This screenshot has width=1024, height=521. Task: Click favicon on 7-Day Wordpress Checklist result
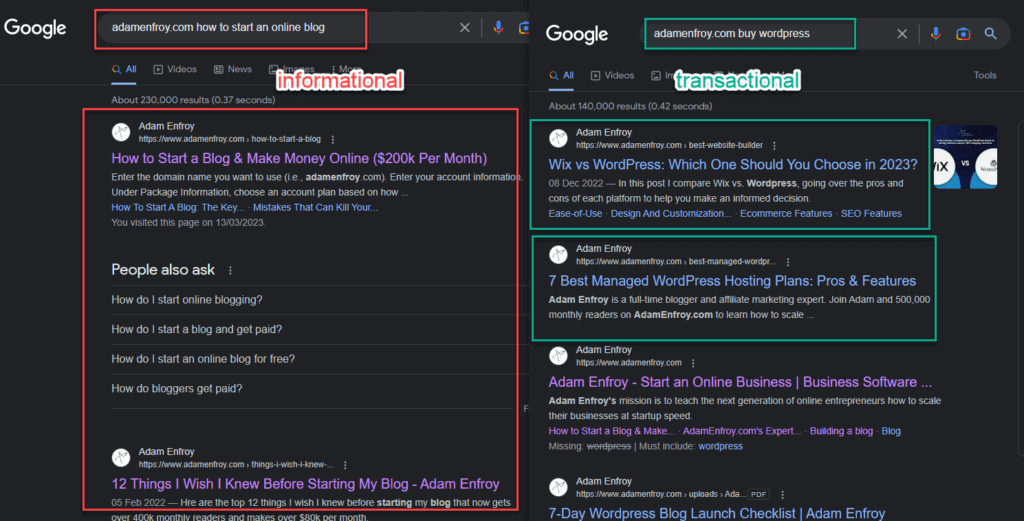(x=558, y=487)
